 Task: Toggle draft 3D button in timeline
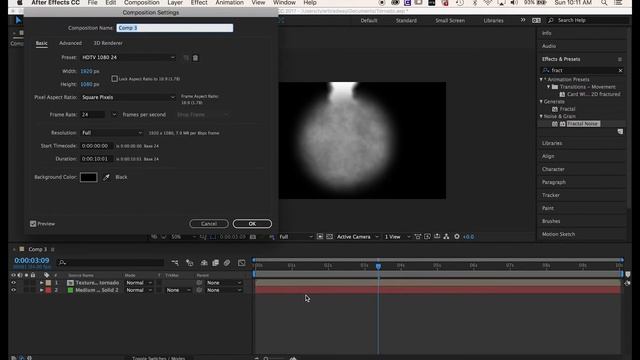tap(190, 263)
